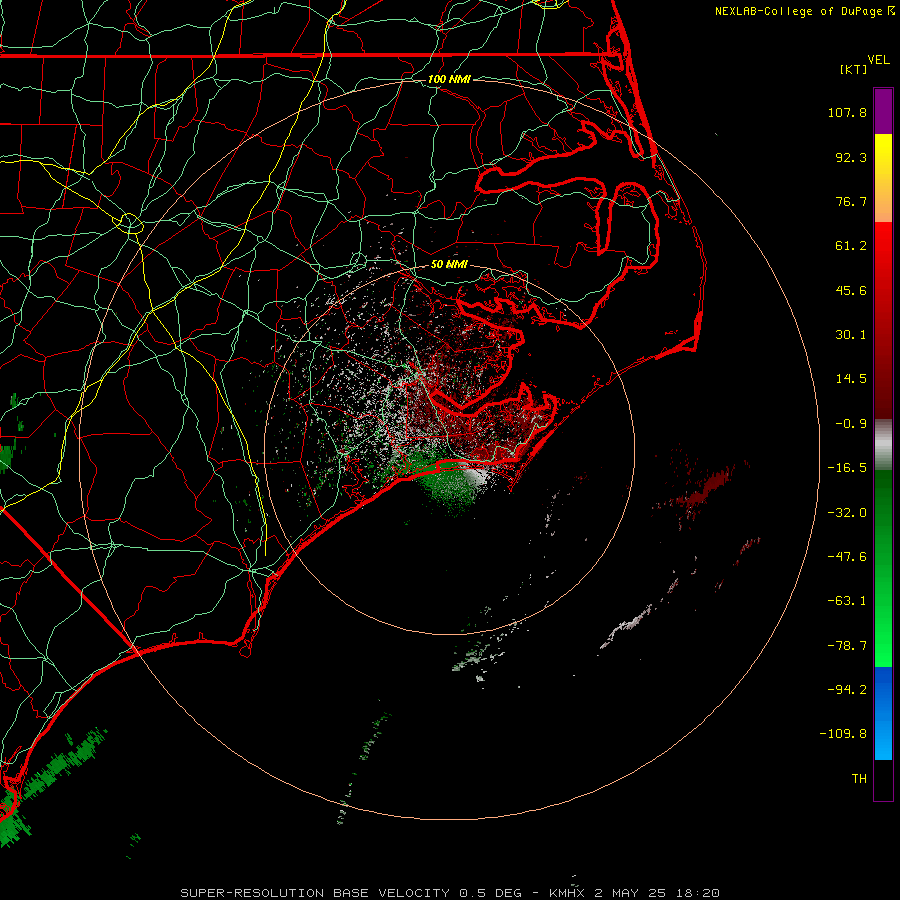900x900 pixels.
Task: Click the -47.6 velocity scale label
Action: [x=847, y=557]
